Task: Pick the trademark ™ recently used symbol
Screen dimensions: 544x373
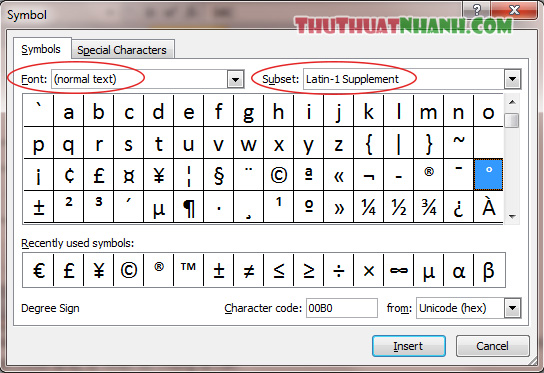Action: point(188,270)
